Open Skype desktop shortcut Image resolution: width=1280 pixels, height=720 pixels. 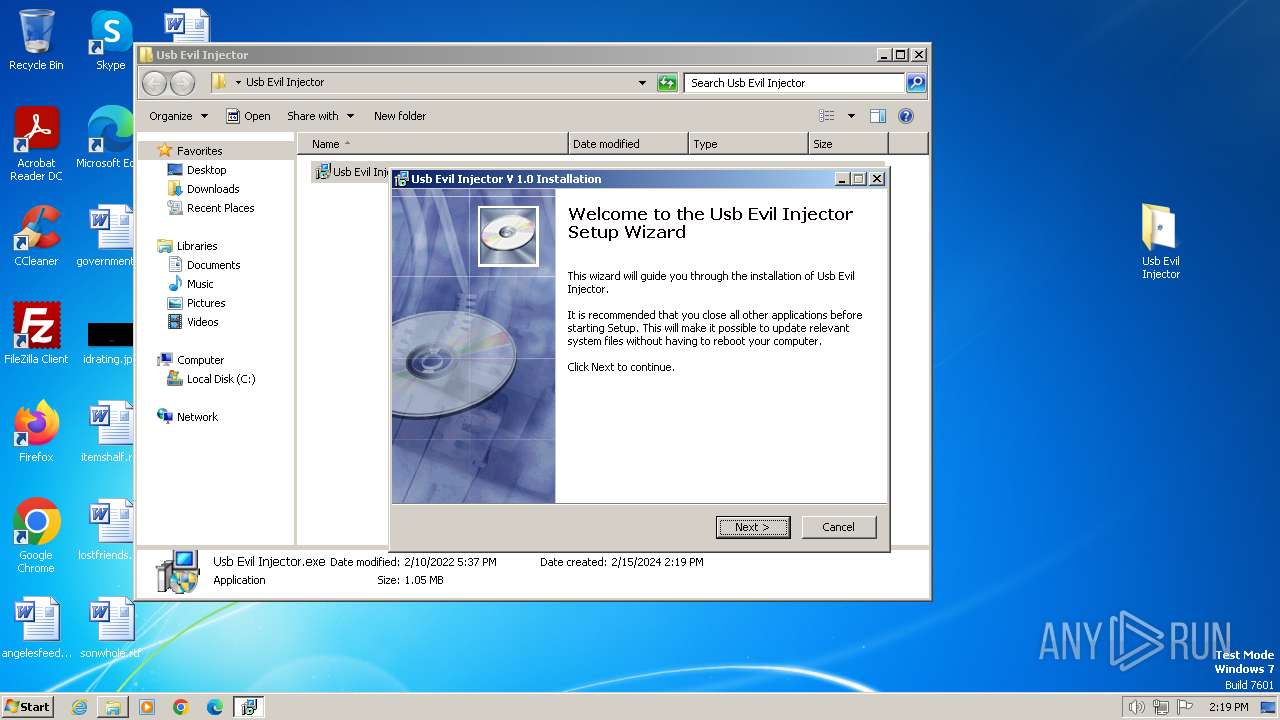pos(110,40)
